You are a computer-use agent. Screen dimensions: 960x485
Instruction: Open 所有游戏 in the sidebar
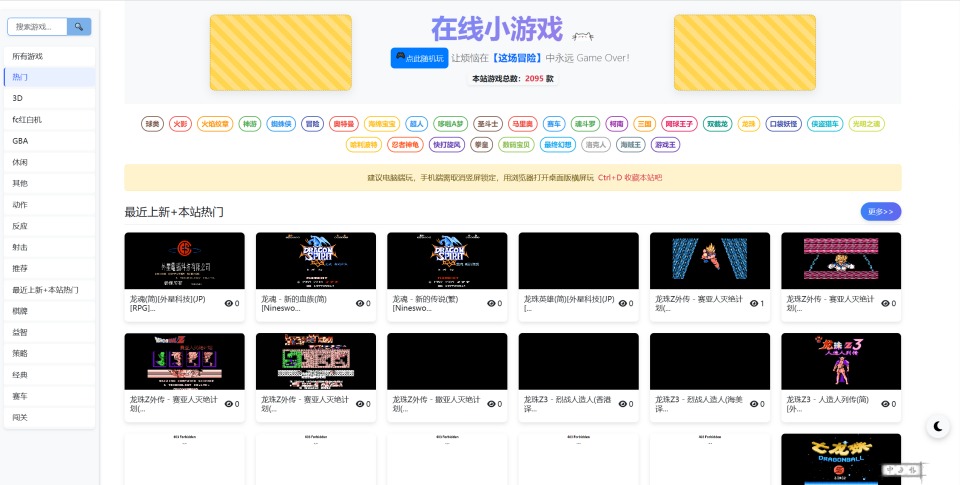50,56
